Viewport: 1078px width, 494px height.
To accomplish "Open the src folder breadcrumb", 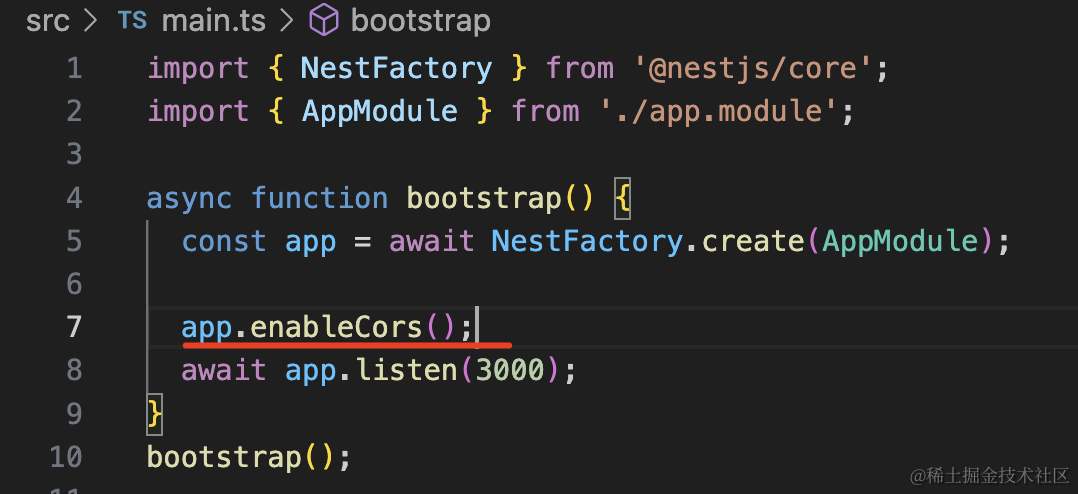I will pyautogui.click(x=48, y=20).
